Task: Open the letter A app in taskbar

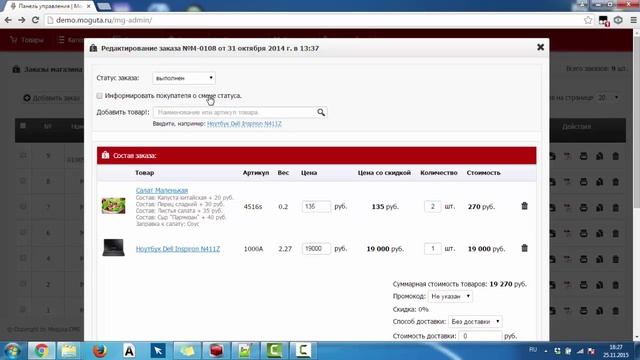Action: [129, 351]
